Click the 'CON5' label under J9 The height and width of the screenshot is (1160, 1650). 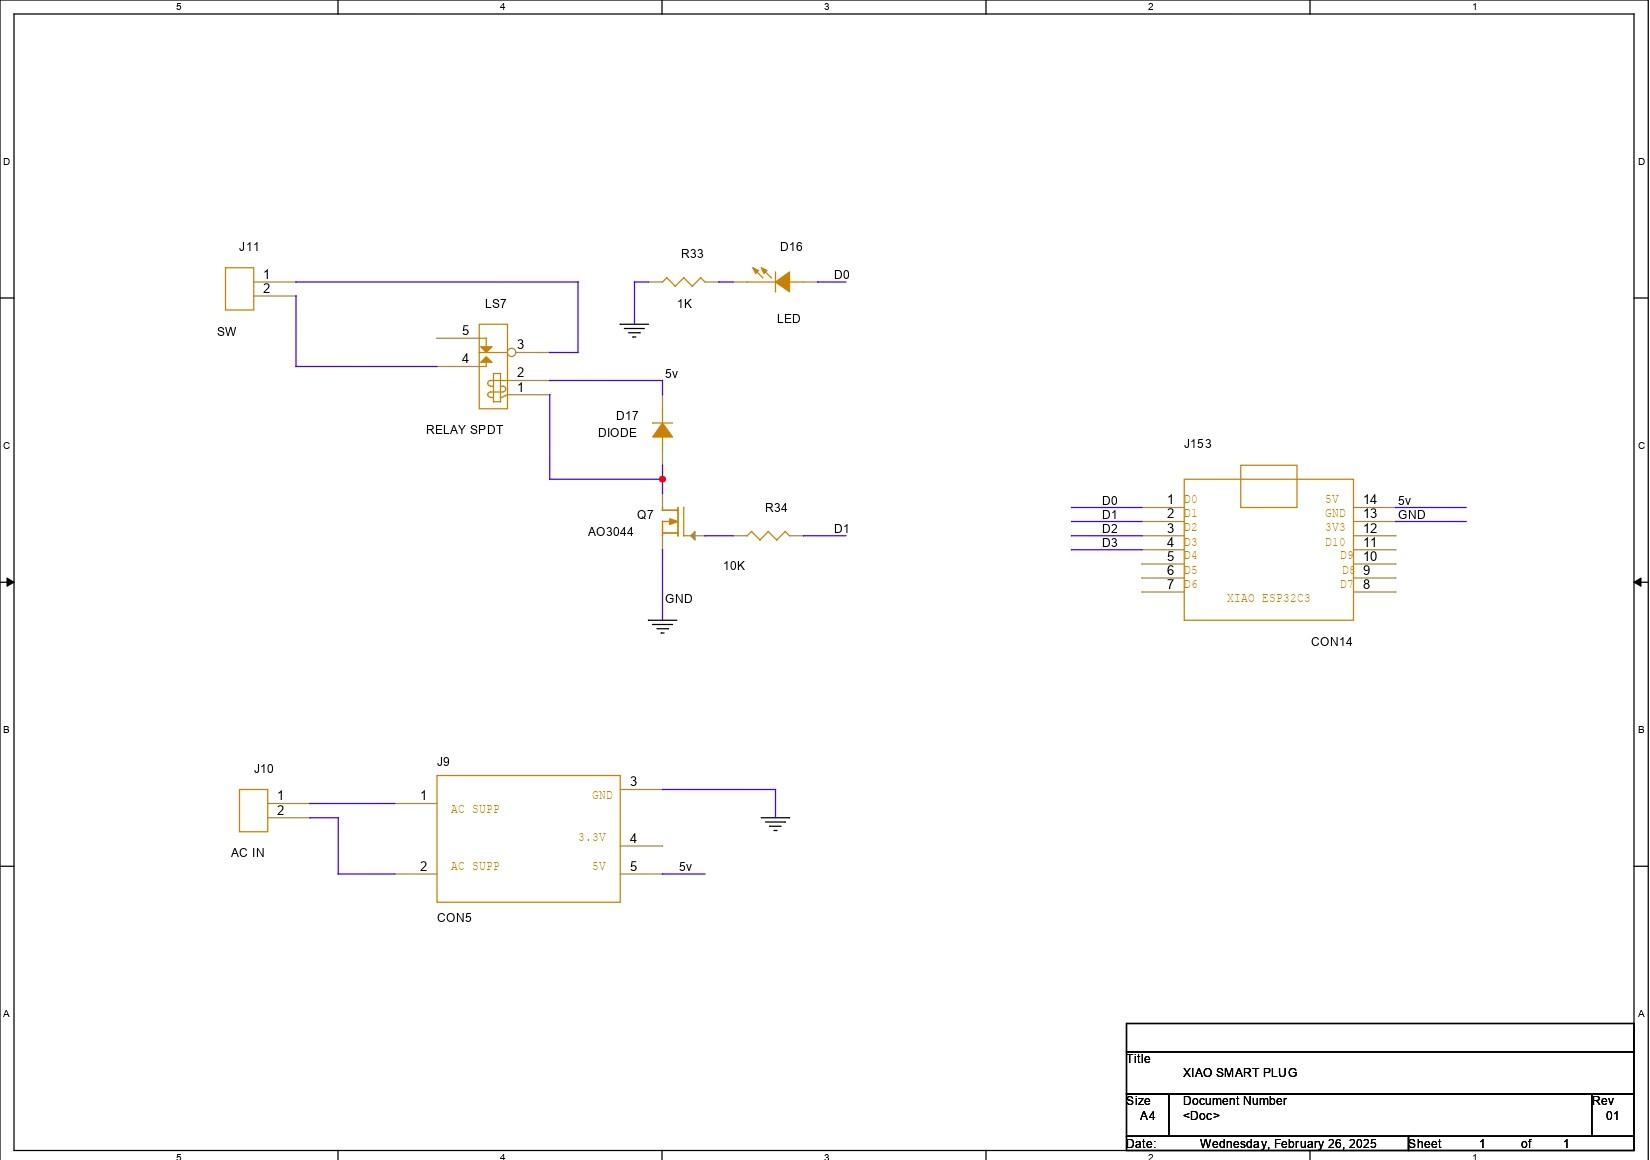pos(454,918)
